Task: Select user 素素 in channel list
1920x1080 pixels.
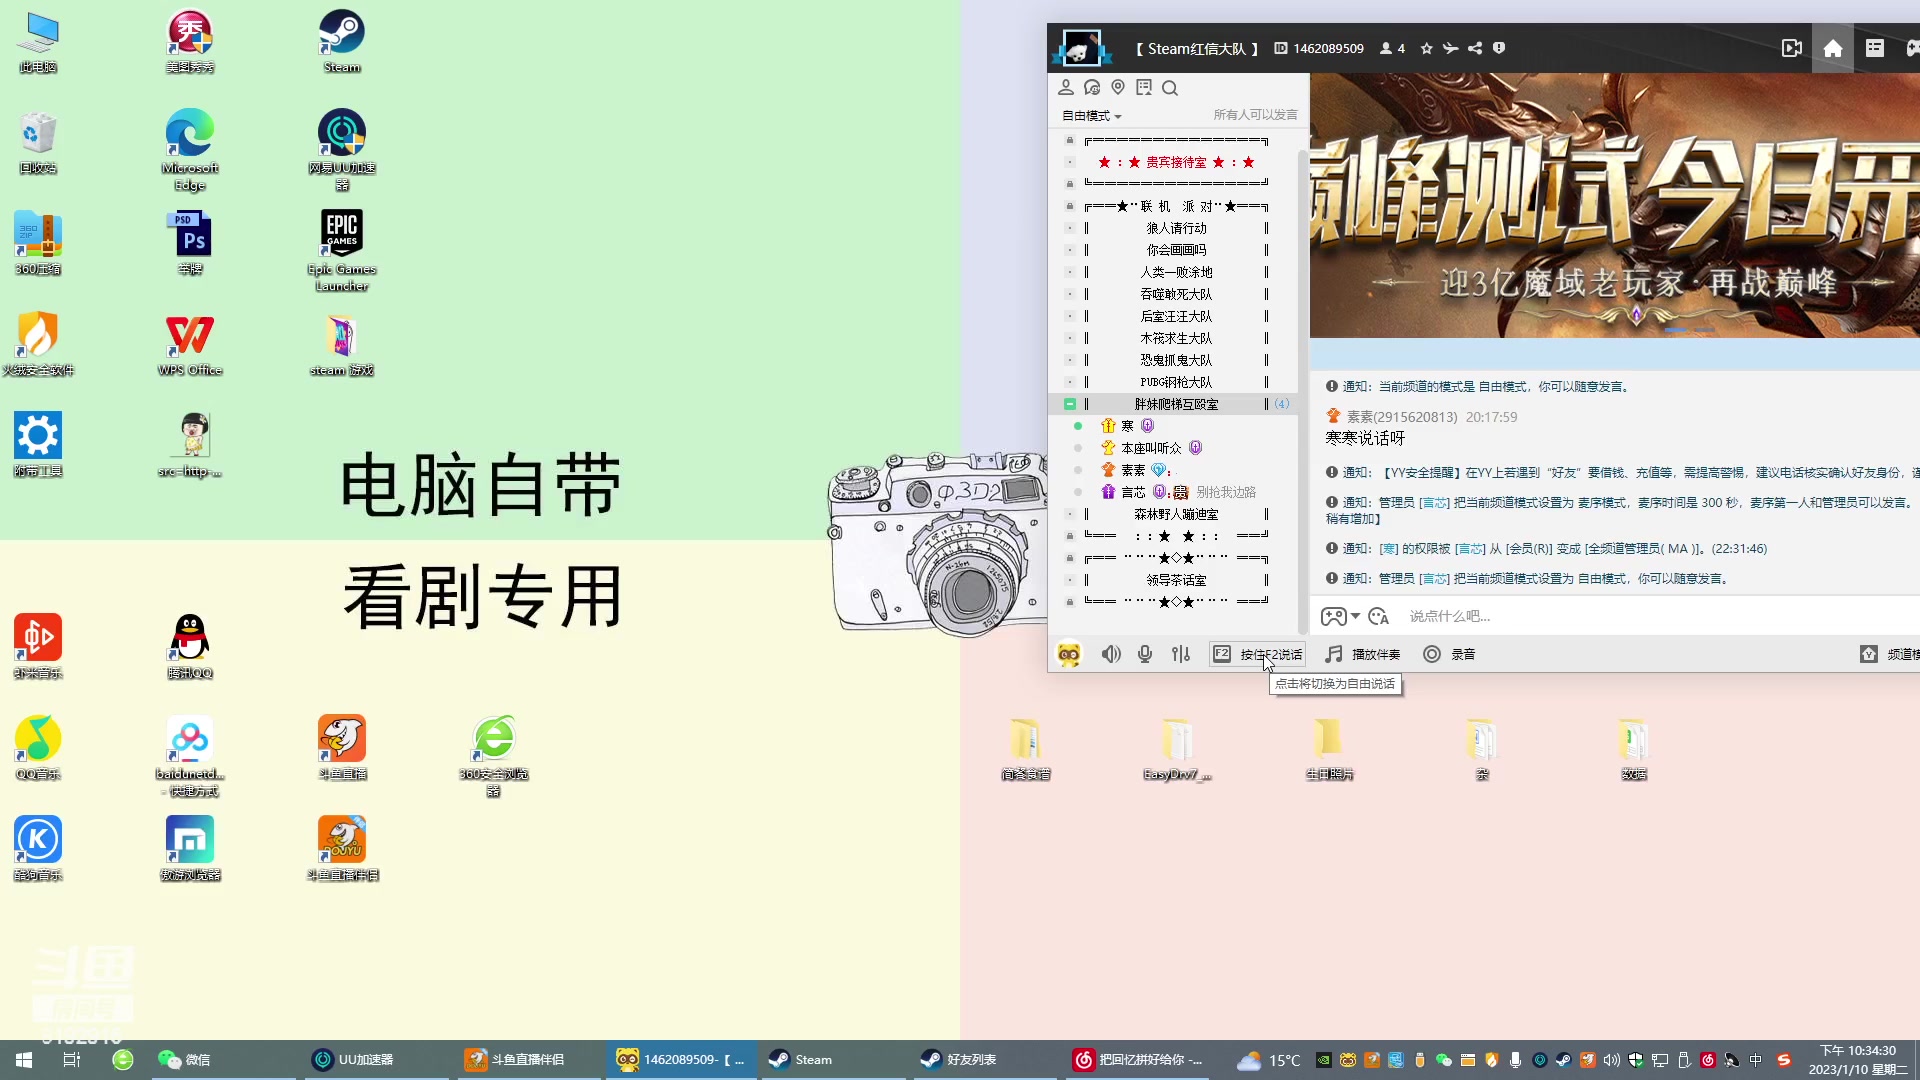Action: tap(1133, 470)
